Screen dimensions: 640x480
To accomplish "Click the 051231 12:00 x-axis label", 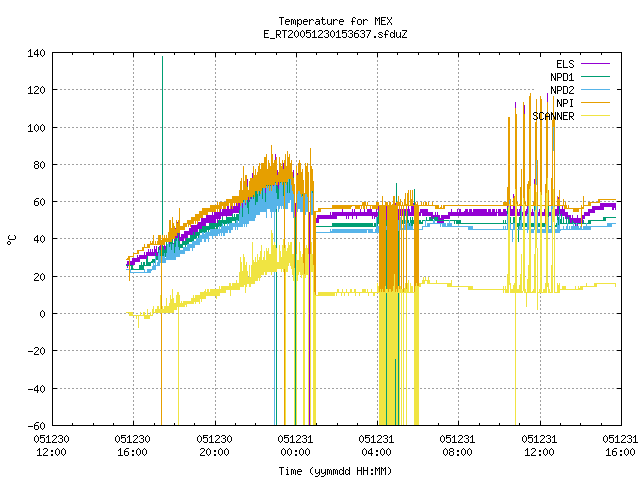I will tap(539, 446).
